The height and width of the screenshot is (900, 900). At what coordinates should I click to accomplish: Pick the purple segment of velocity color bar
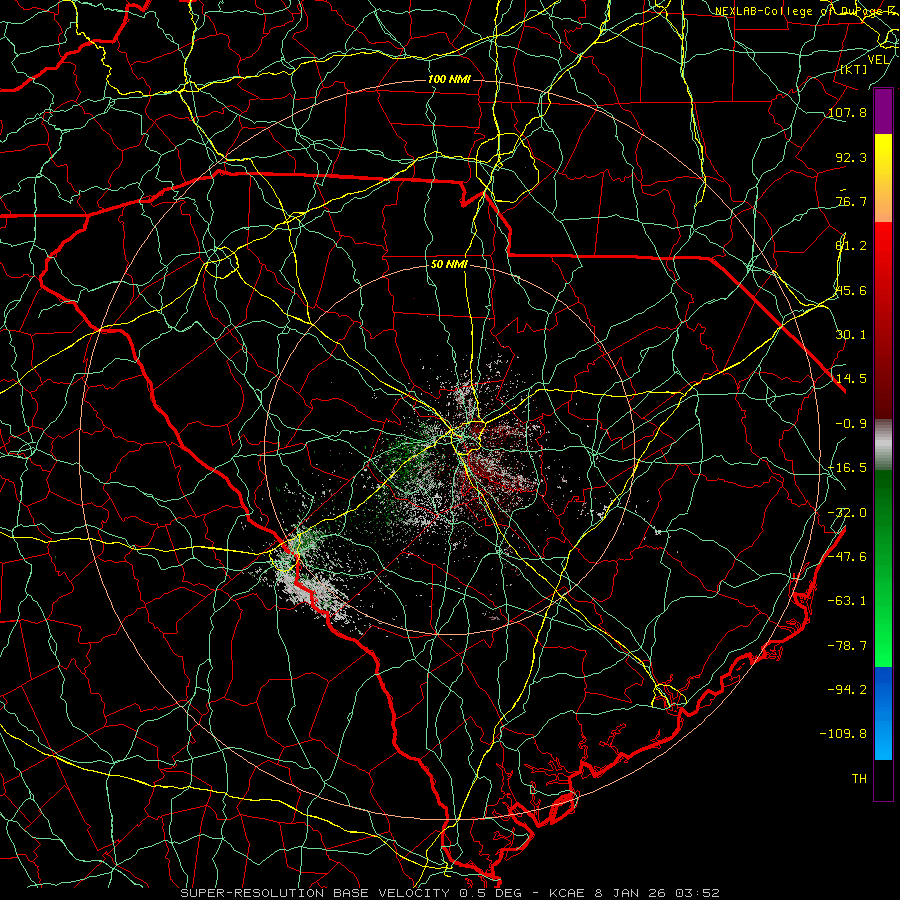point(883,111)
